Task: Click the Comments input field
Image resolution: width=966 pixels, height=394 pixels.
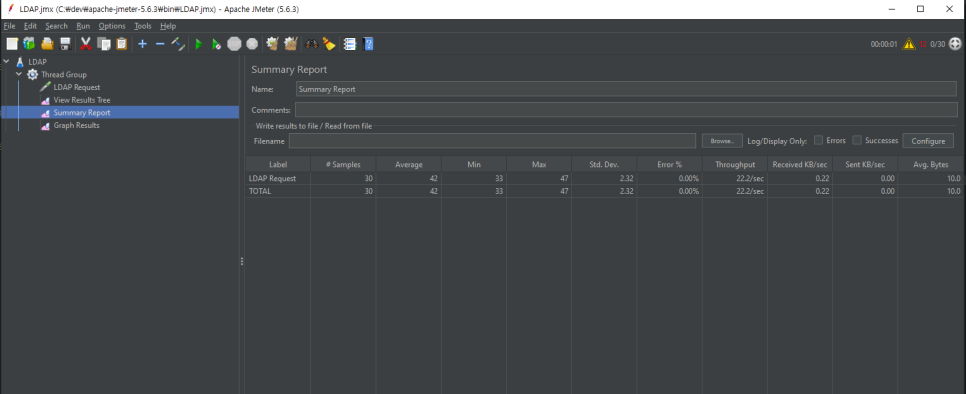Action: (x=626, y=110)
